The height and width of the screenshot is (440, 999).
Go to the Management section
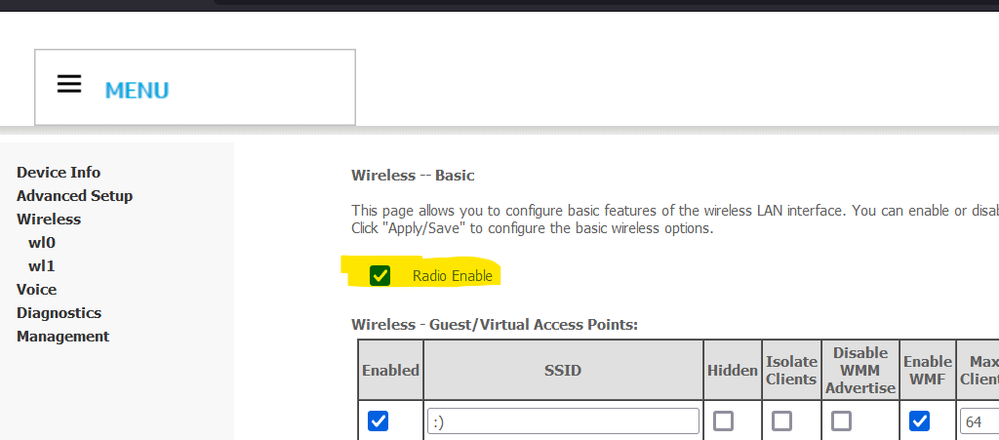[x=63, y=336]
